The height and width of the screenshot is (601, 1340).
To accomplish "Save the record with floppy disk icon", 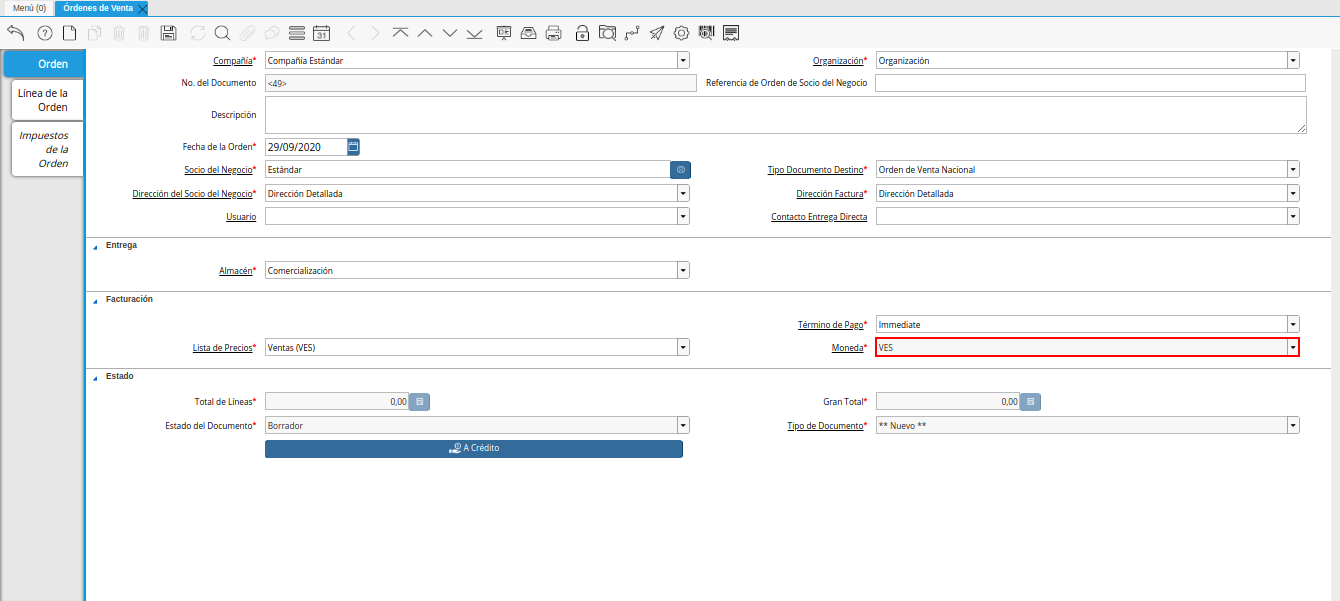I will pos(169,33).
